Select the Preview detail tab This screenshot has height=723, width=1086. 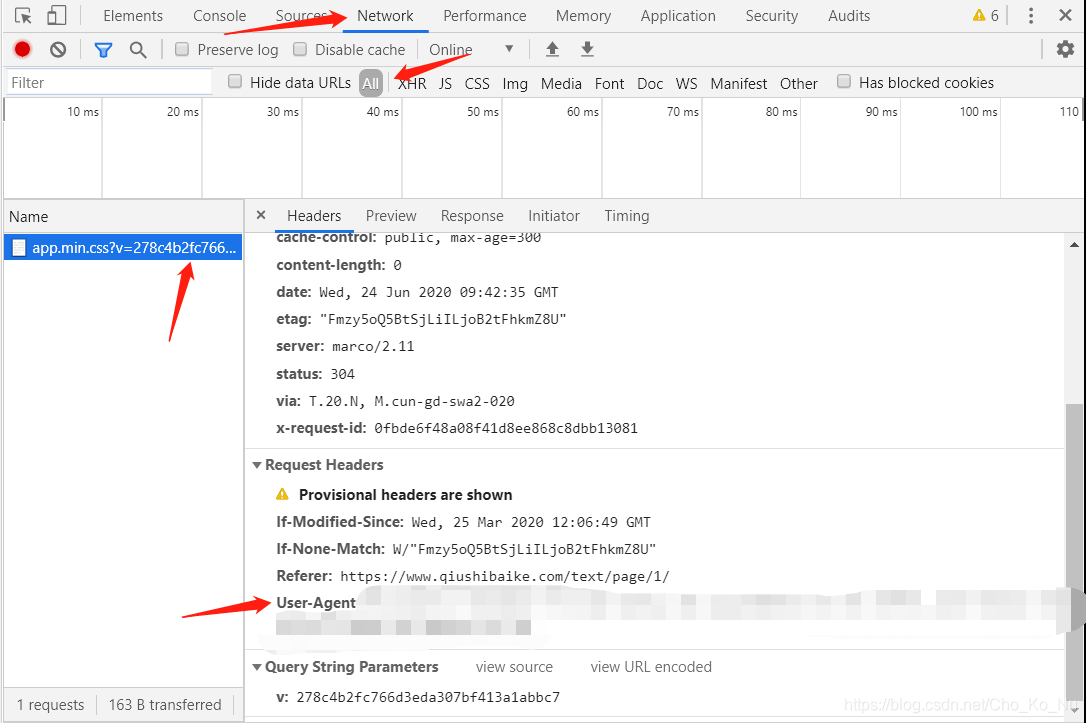click(391, 216)
